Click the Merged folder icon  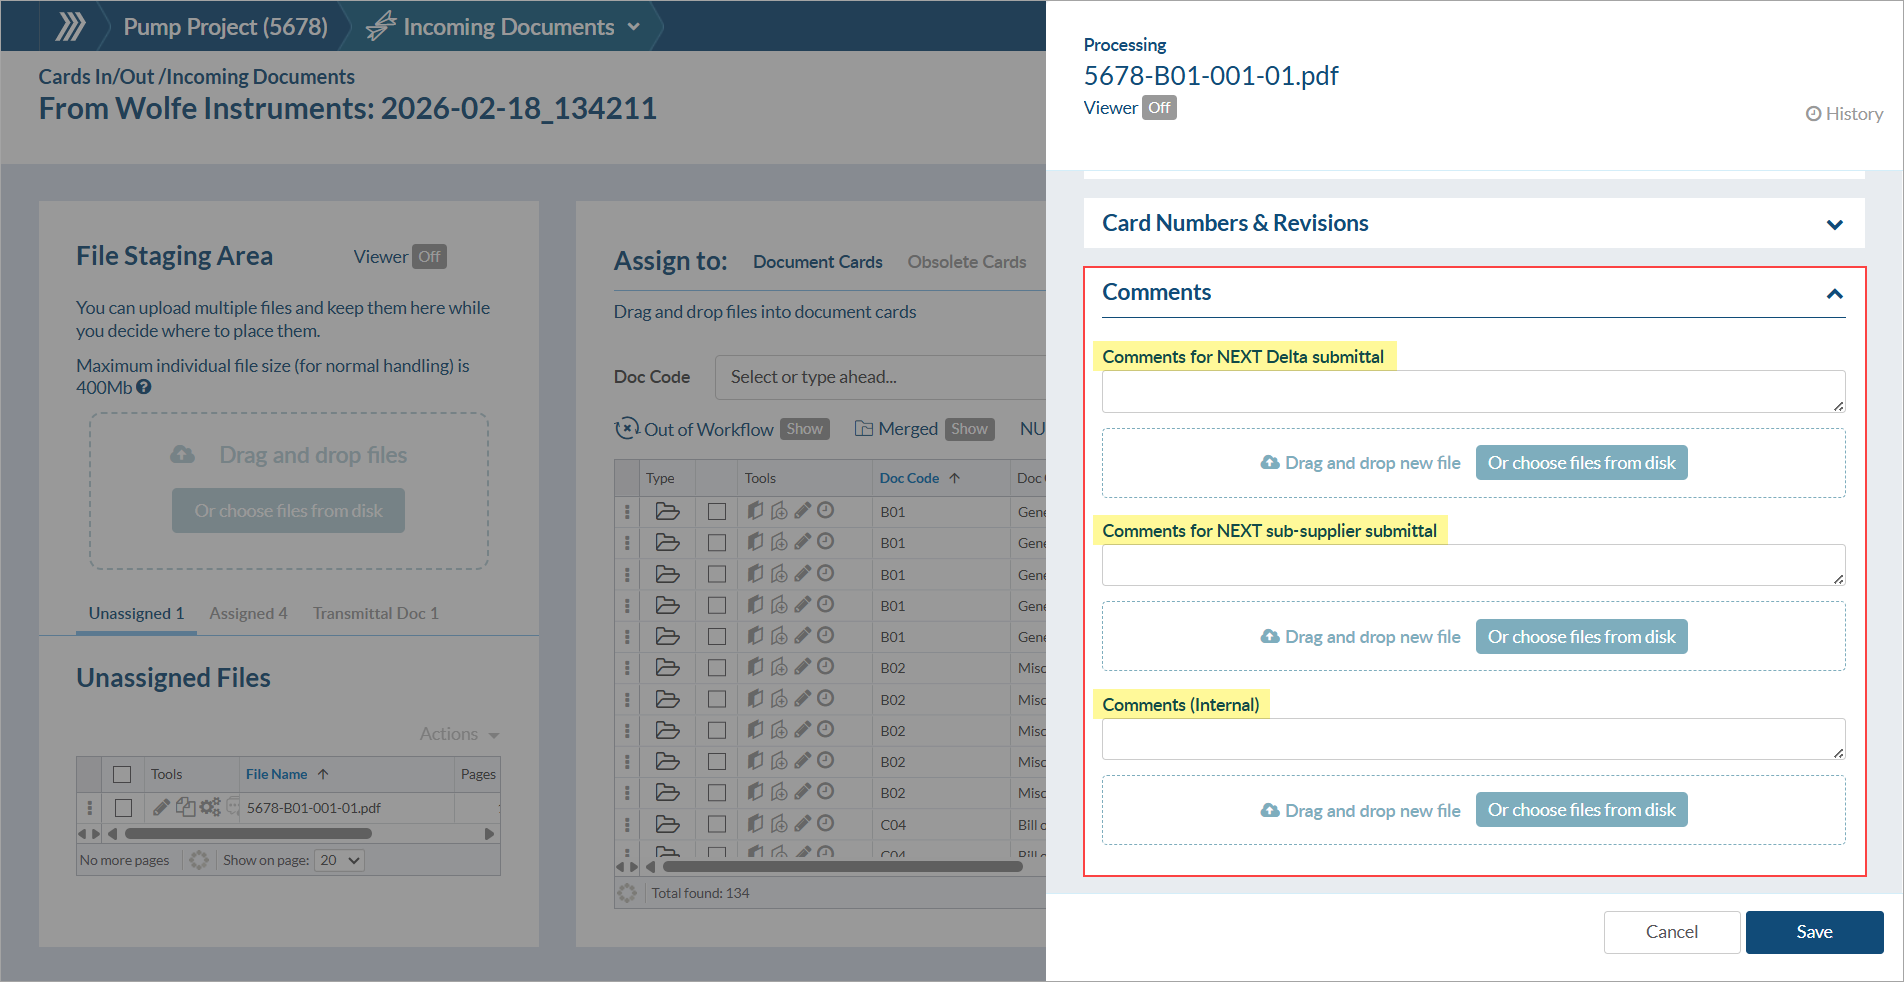864,429
